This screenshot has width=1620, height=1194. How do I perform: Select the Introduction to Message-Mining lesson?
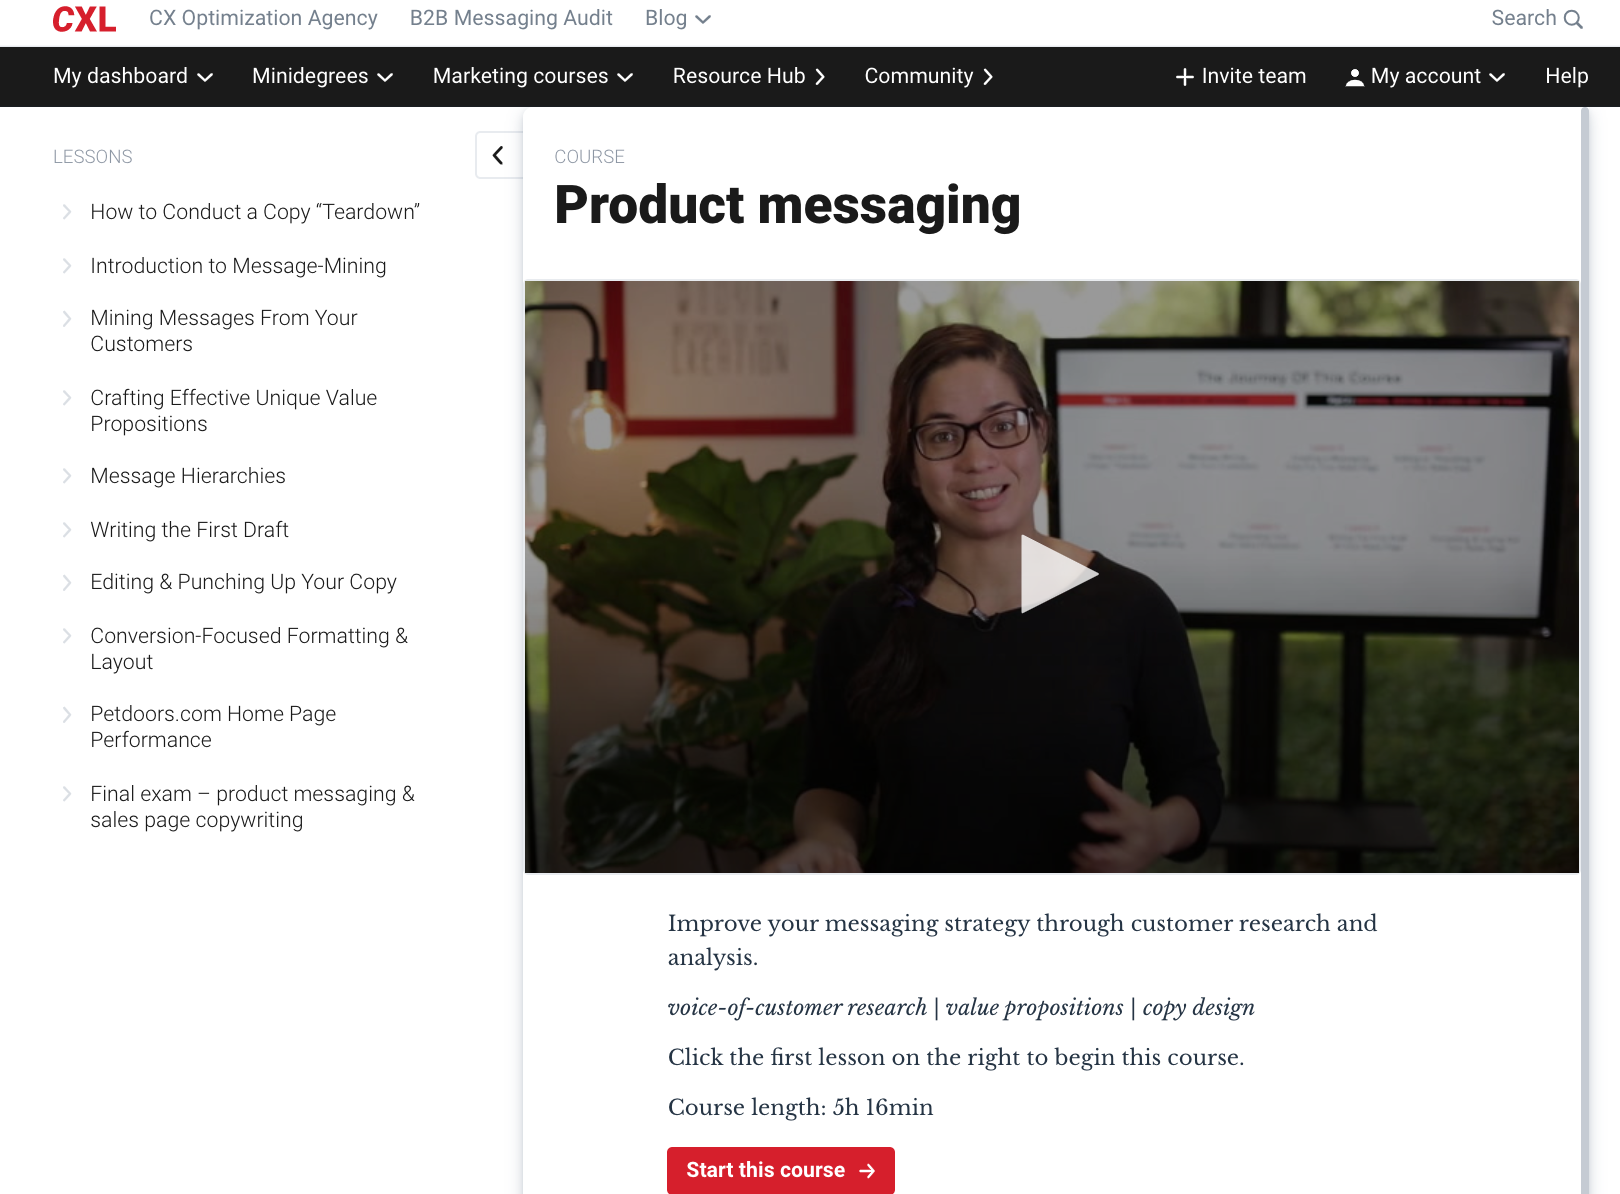[238, 266]
